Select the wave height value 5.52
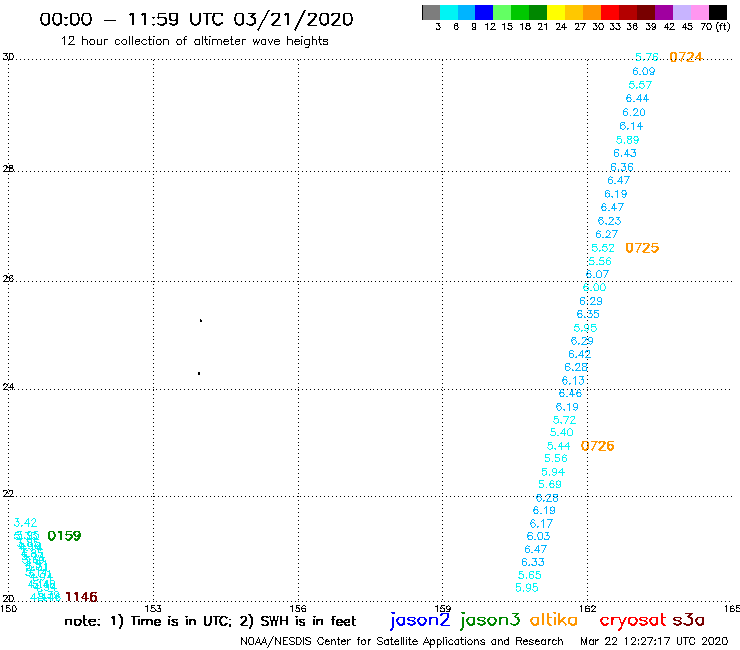Image resolution: width=740 pixels, height=650 pixels. (x=603, y=248)
